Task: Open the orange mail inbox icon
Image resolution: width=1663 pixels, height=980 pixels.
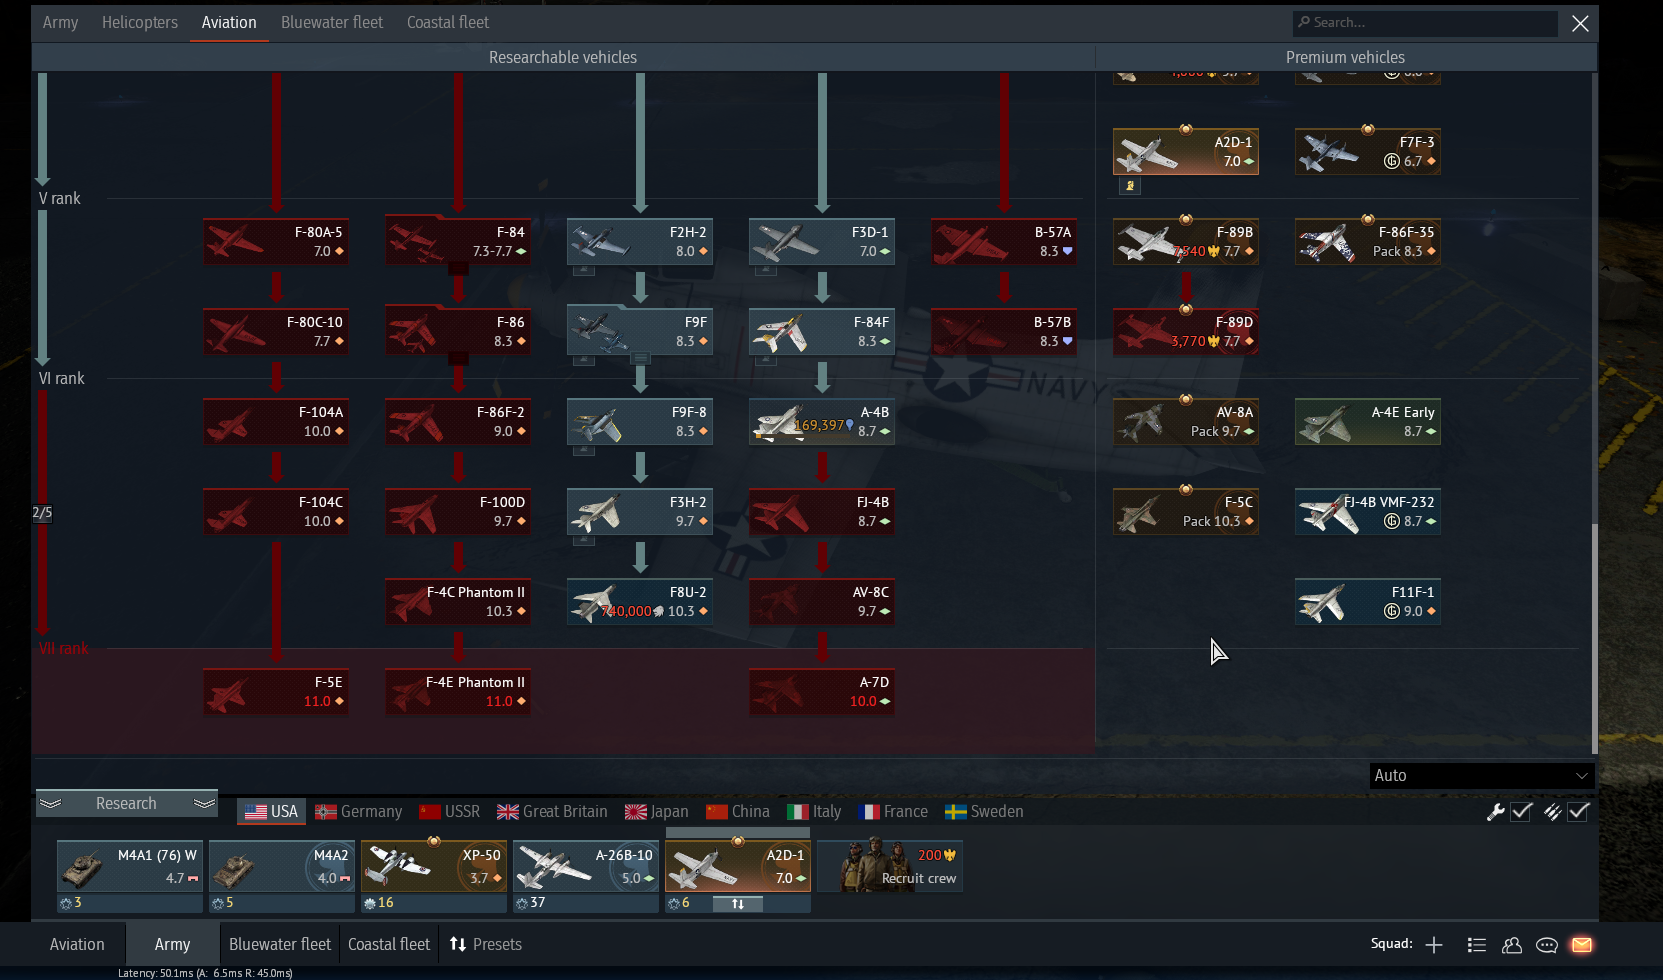Action: click(1582, 945)
